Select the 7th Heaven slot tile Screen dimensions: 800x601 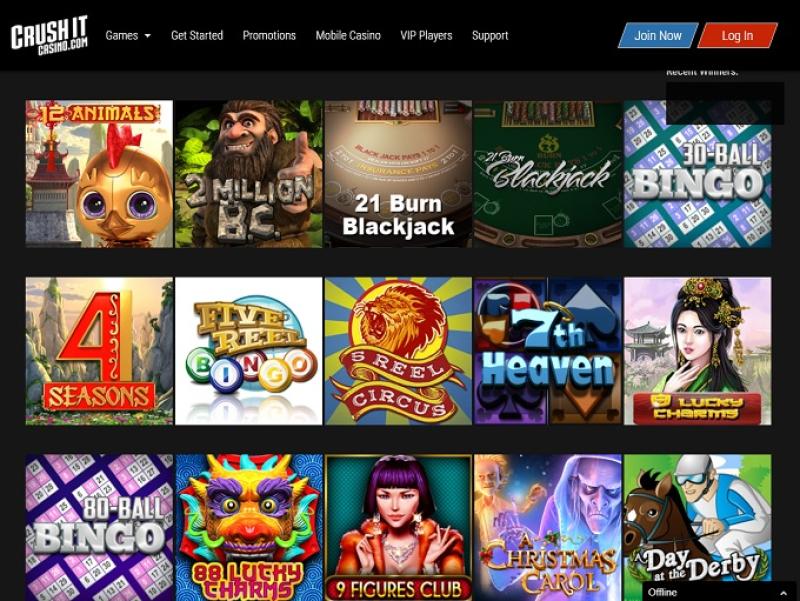547,351
